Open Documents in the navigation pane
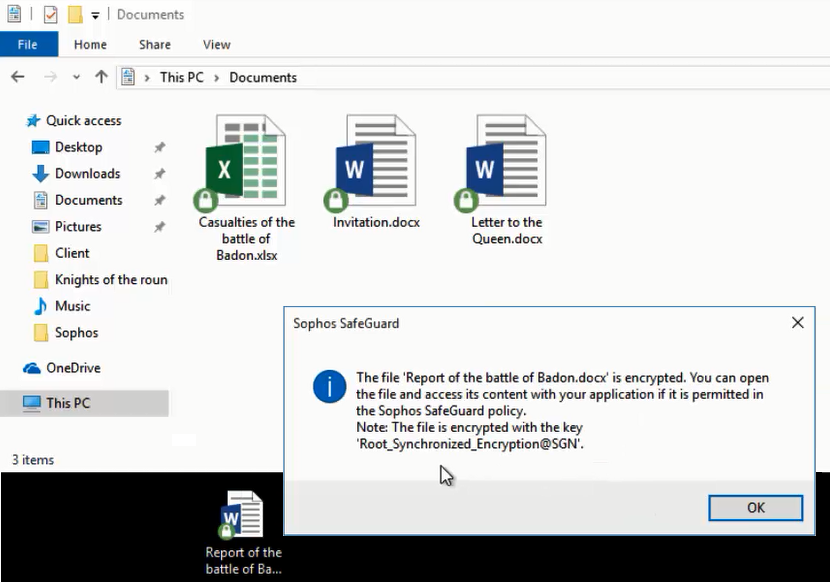The width and height of the screenshot is (830, 582). [88, 200]
